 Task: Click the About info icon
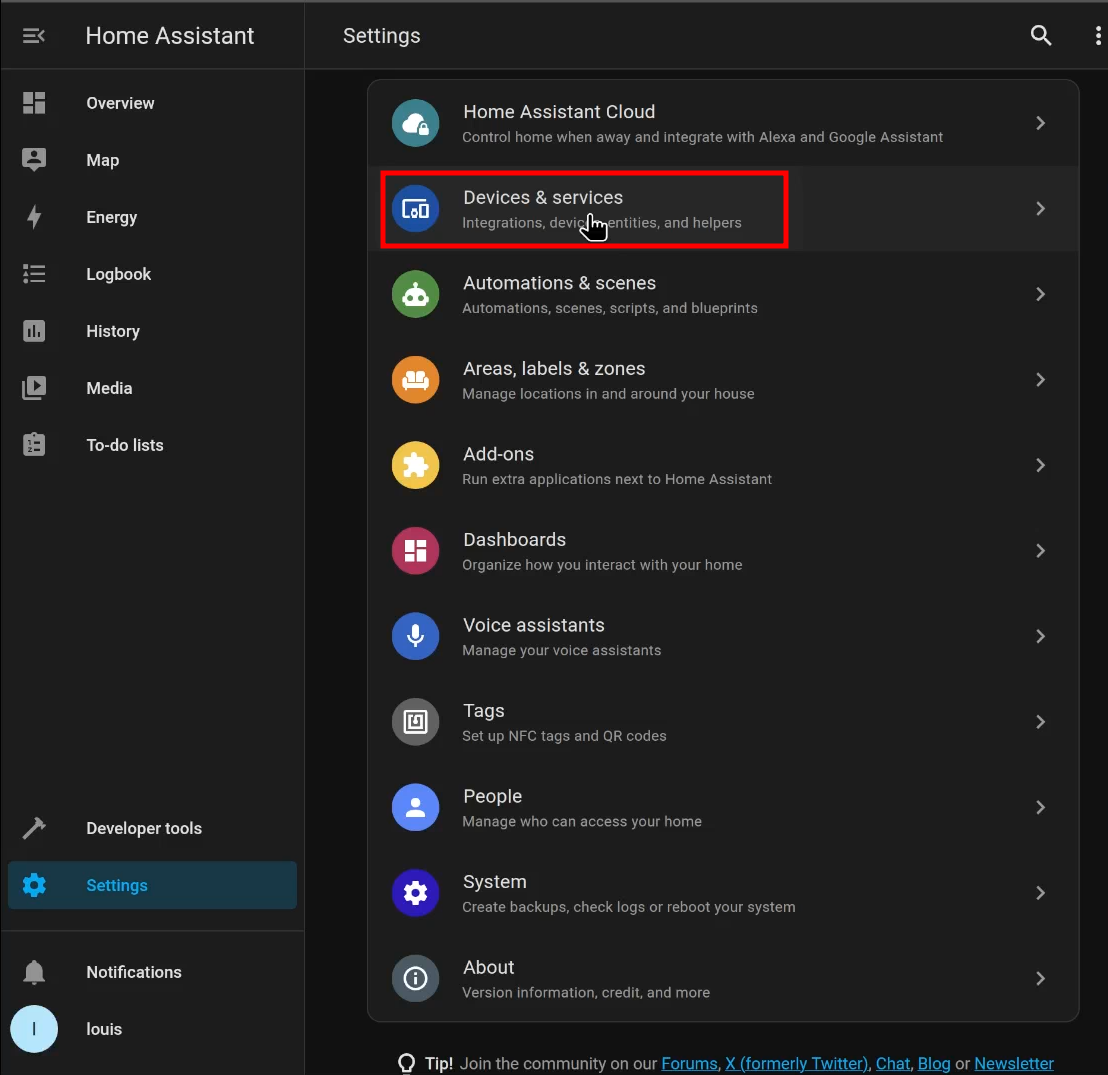pos(416,978)
